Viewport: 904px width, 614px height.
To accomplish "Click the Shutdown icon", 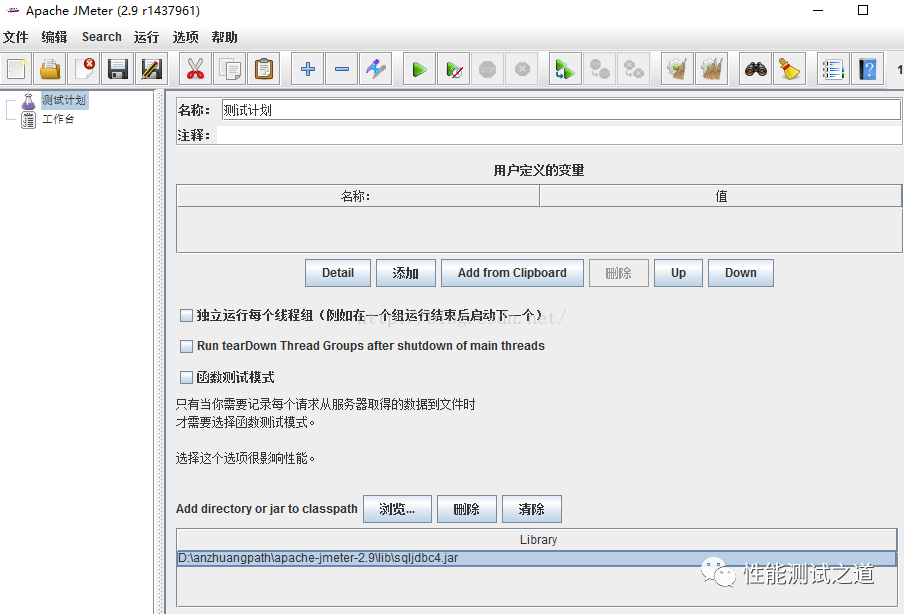I will [522, 69].
